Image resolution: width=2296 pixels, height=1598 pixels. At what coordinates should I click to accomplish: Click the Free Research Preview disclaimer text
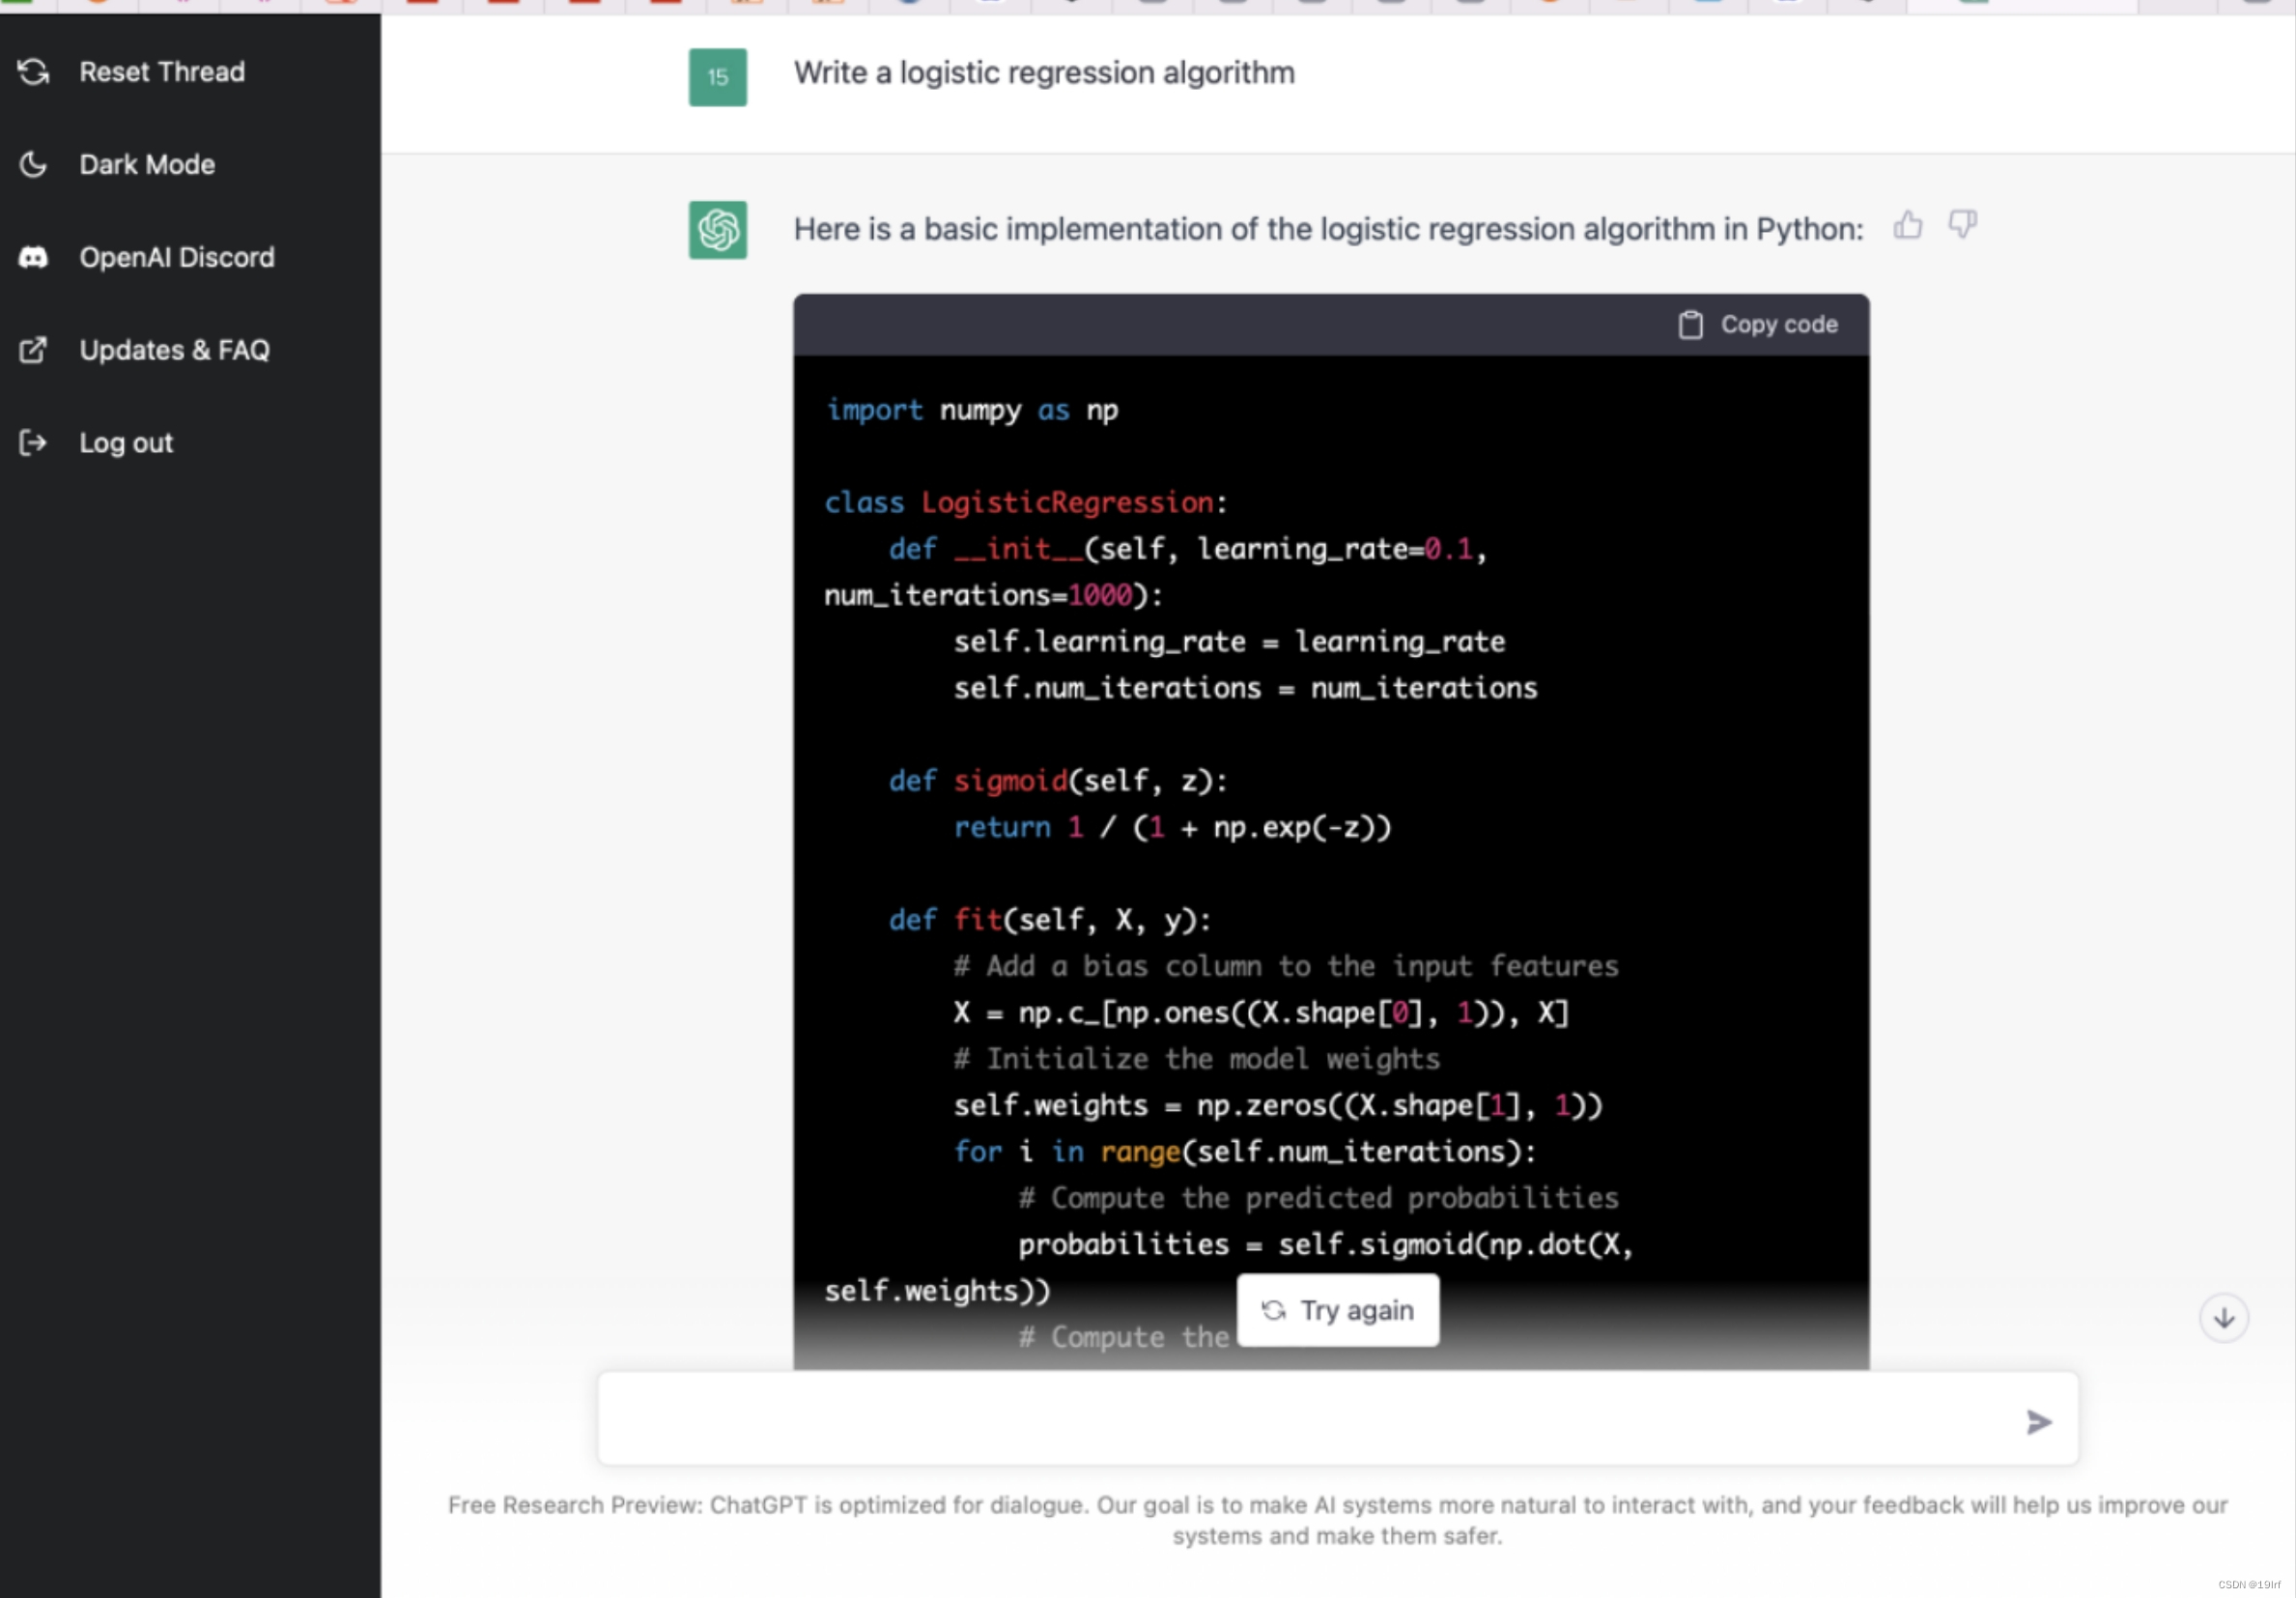pos(1338,1520)
